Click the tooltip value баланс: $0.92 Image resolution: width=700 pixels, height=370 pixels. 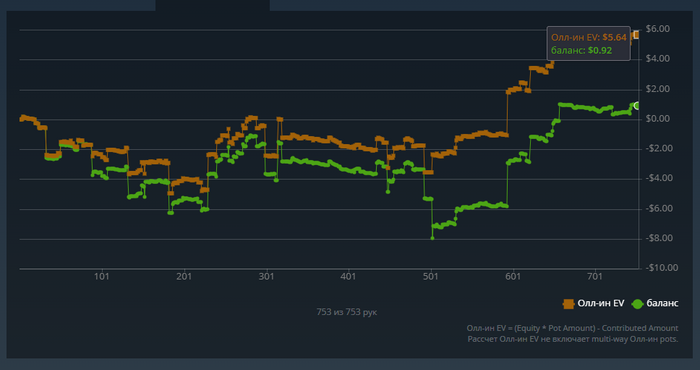582,50
